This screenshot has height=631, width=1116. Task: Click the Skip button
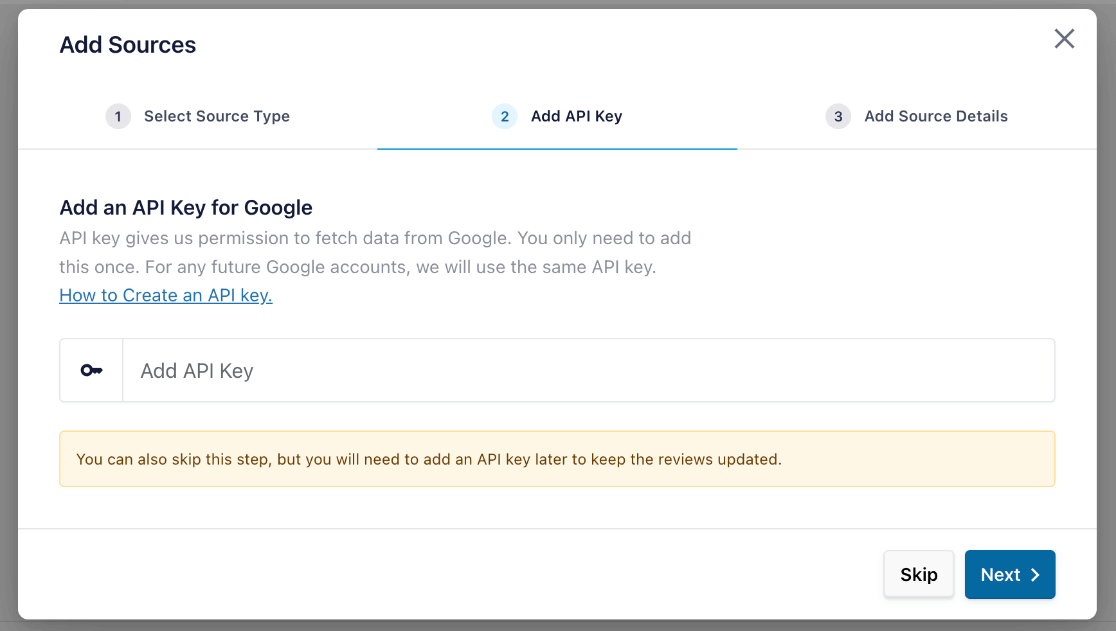tap(918, 574)
